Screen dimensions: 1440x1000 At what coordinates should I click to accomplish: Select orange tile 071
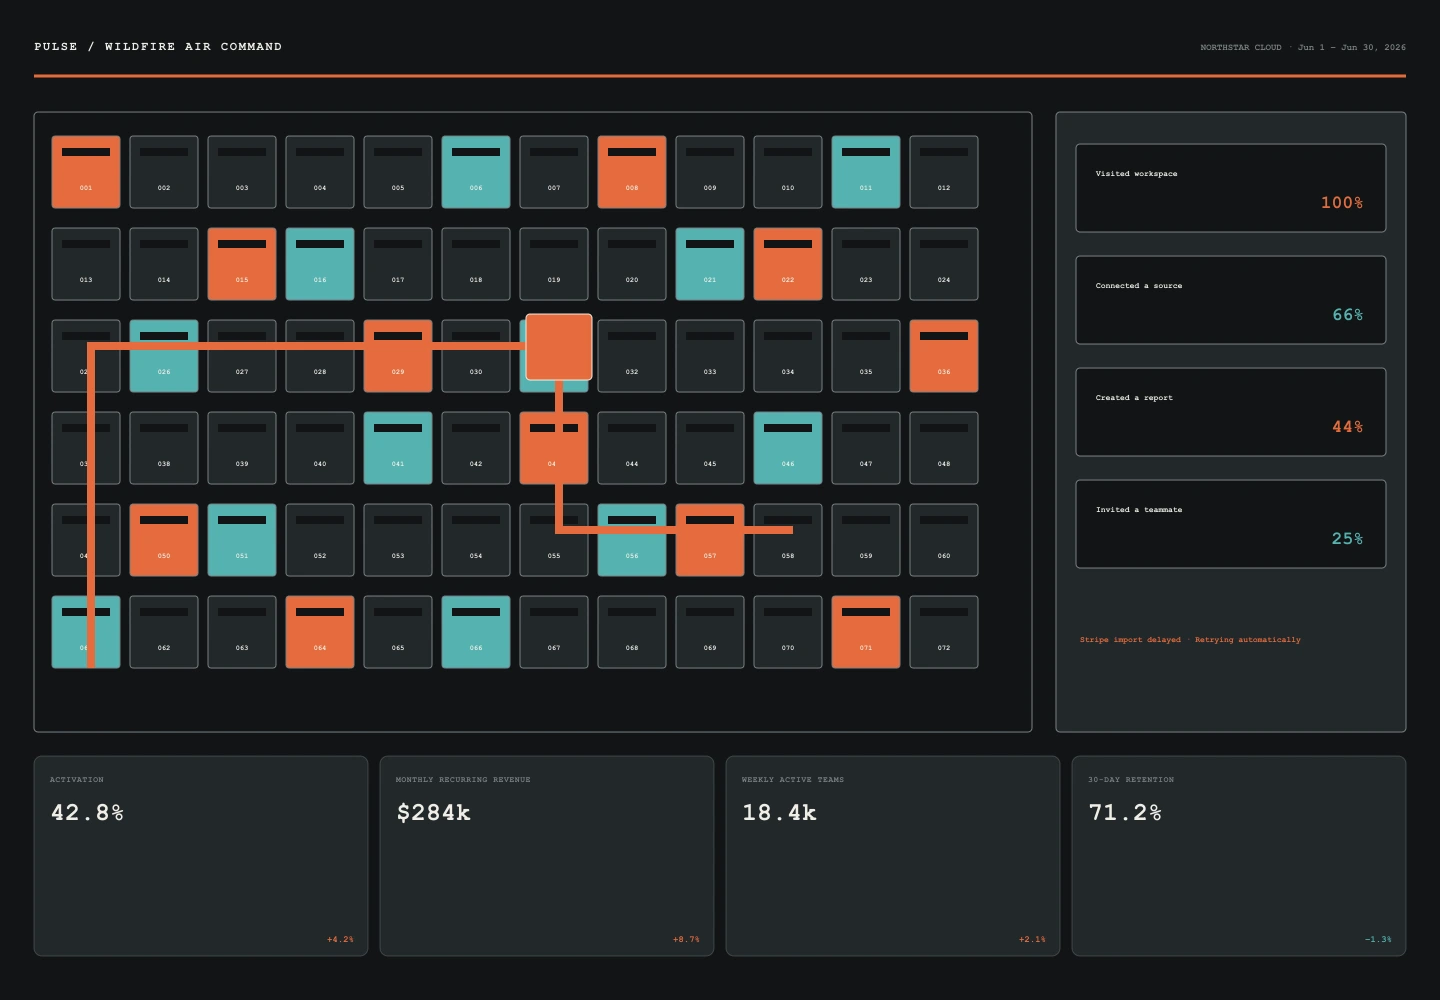866,632
